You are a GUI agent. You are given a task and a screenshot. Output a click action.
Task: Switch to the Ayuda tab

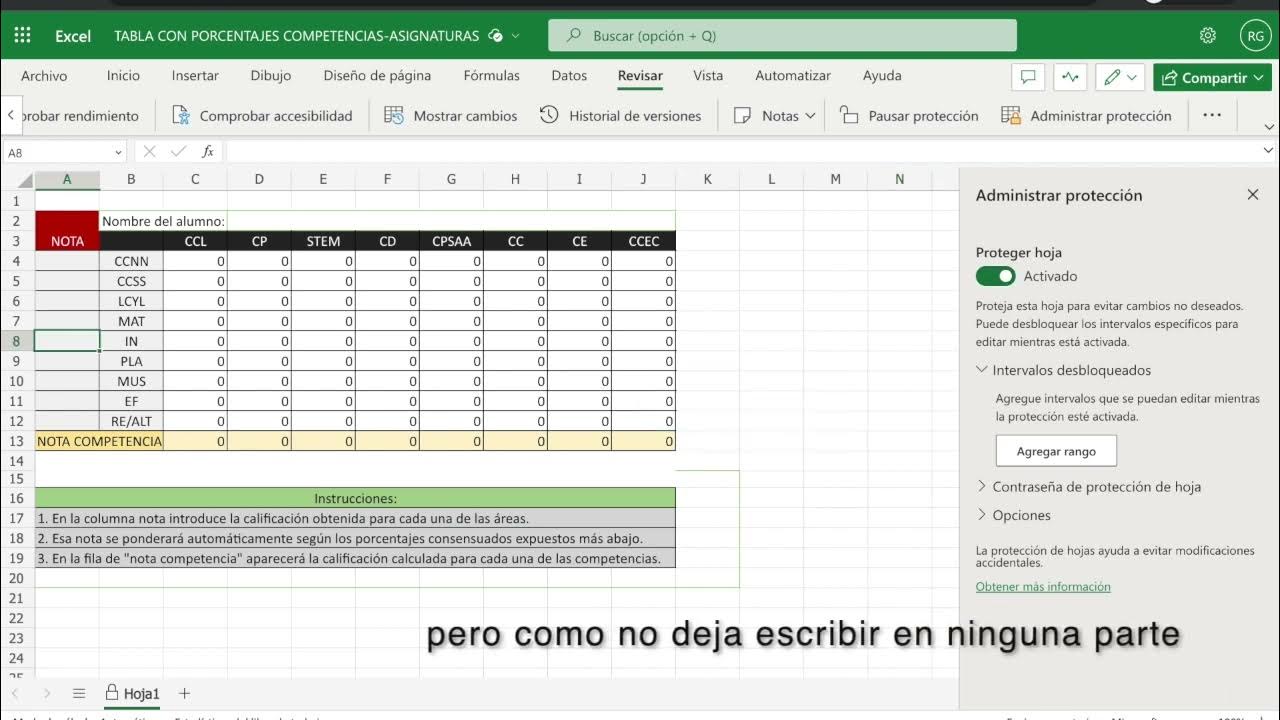tap(882, 76)
